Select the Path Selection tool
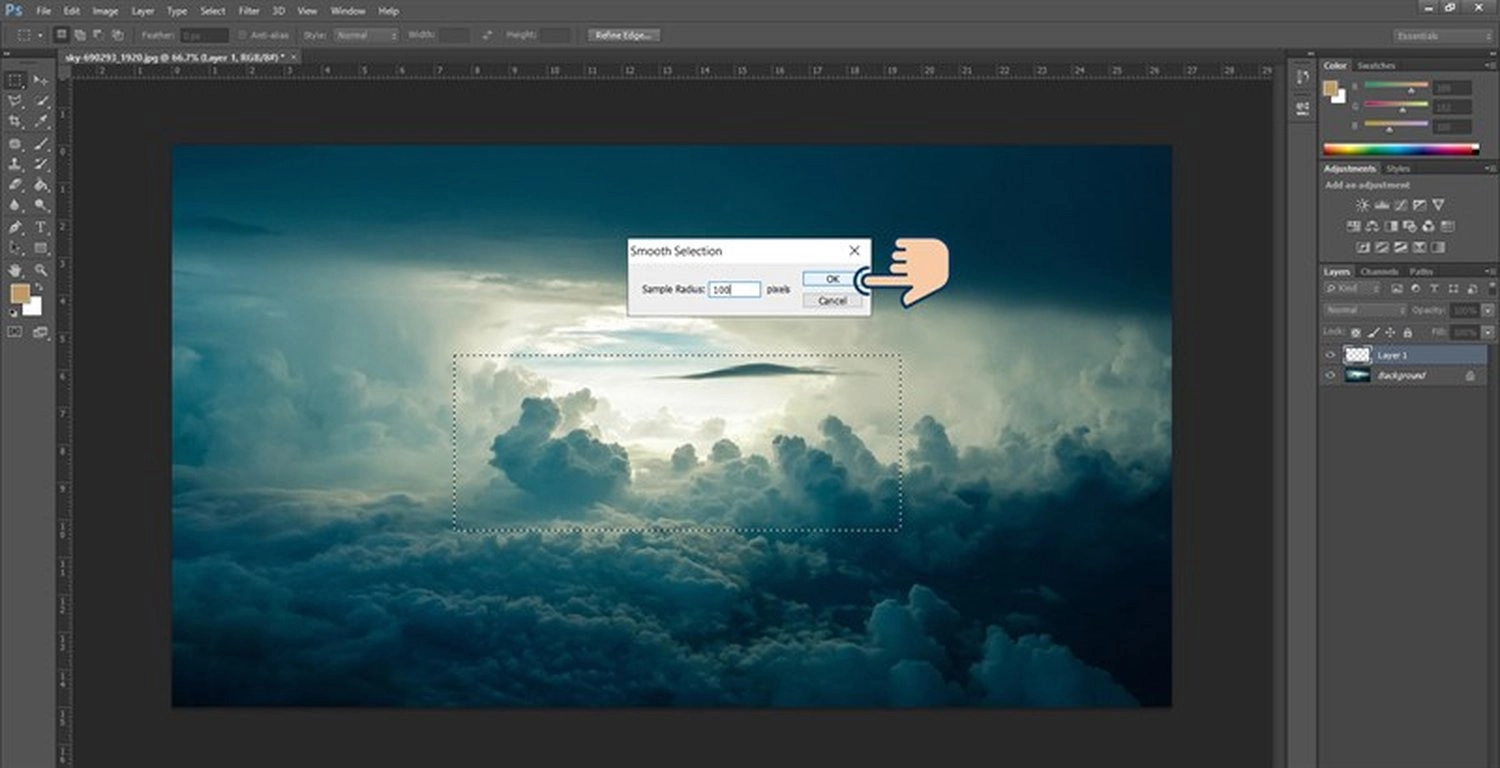The height and width of the screenshot is (768, 1500). 15,247
